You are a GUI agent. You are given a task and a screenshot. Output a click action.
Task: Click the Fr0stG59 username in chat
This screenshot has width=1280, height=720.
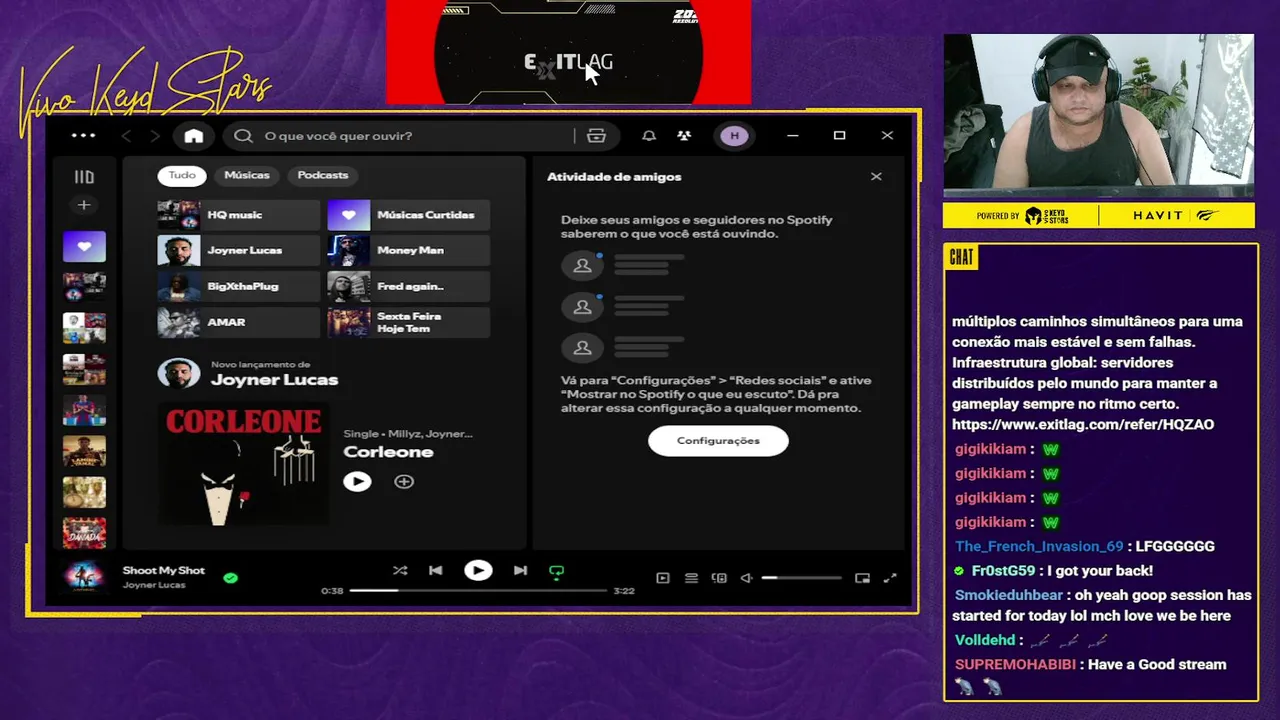tap(1003, 571)
